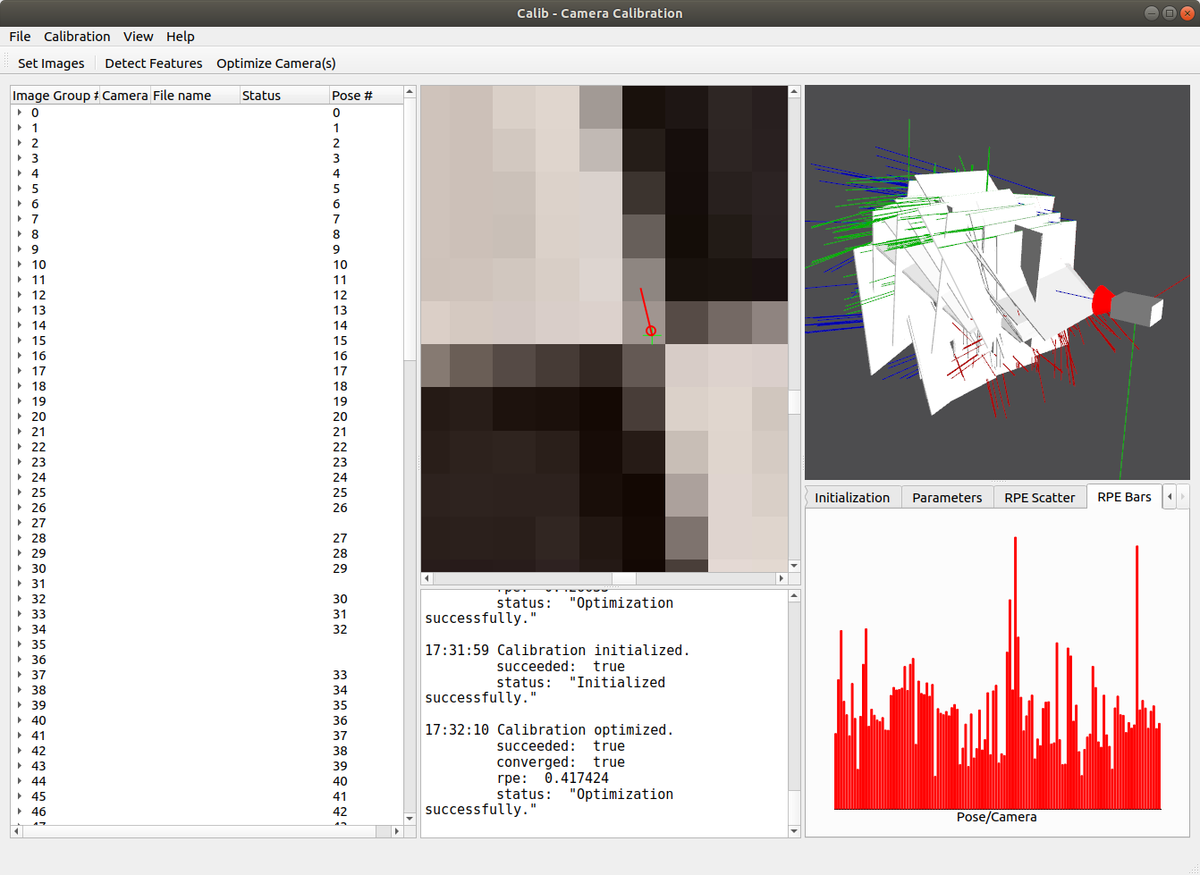View the RPE Scatter tab
This screenshot has height=875, width=1200.
1040,496
